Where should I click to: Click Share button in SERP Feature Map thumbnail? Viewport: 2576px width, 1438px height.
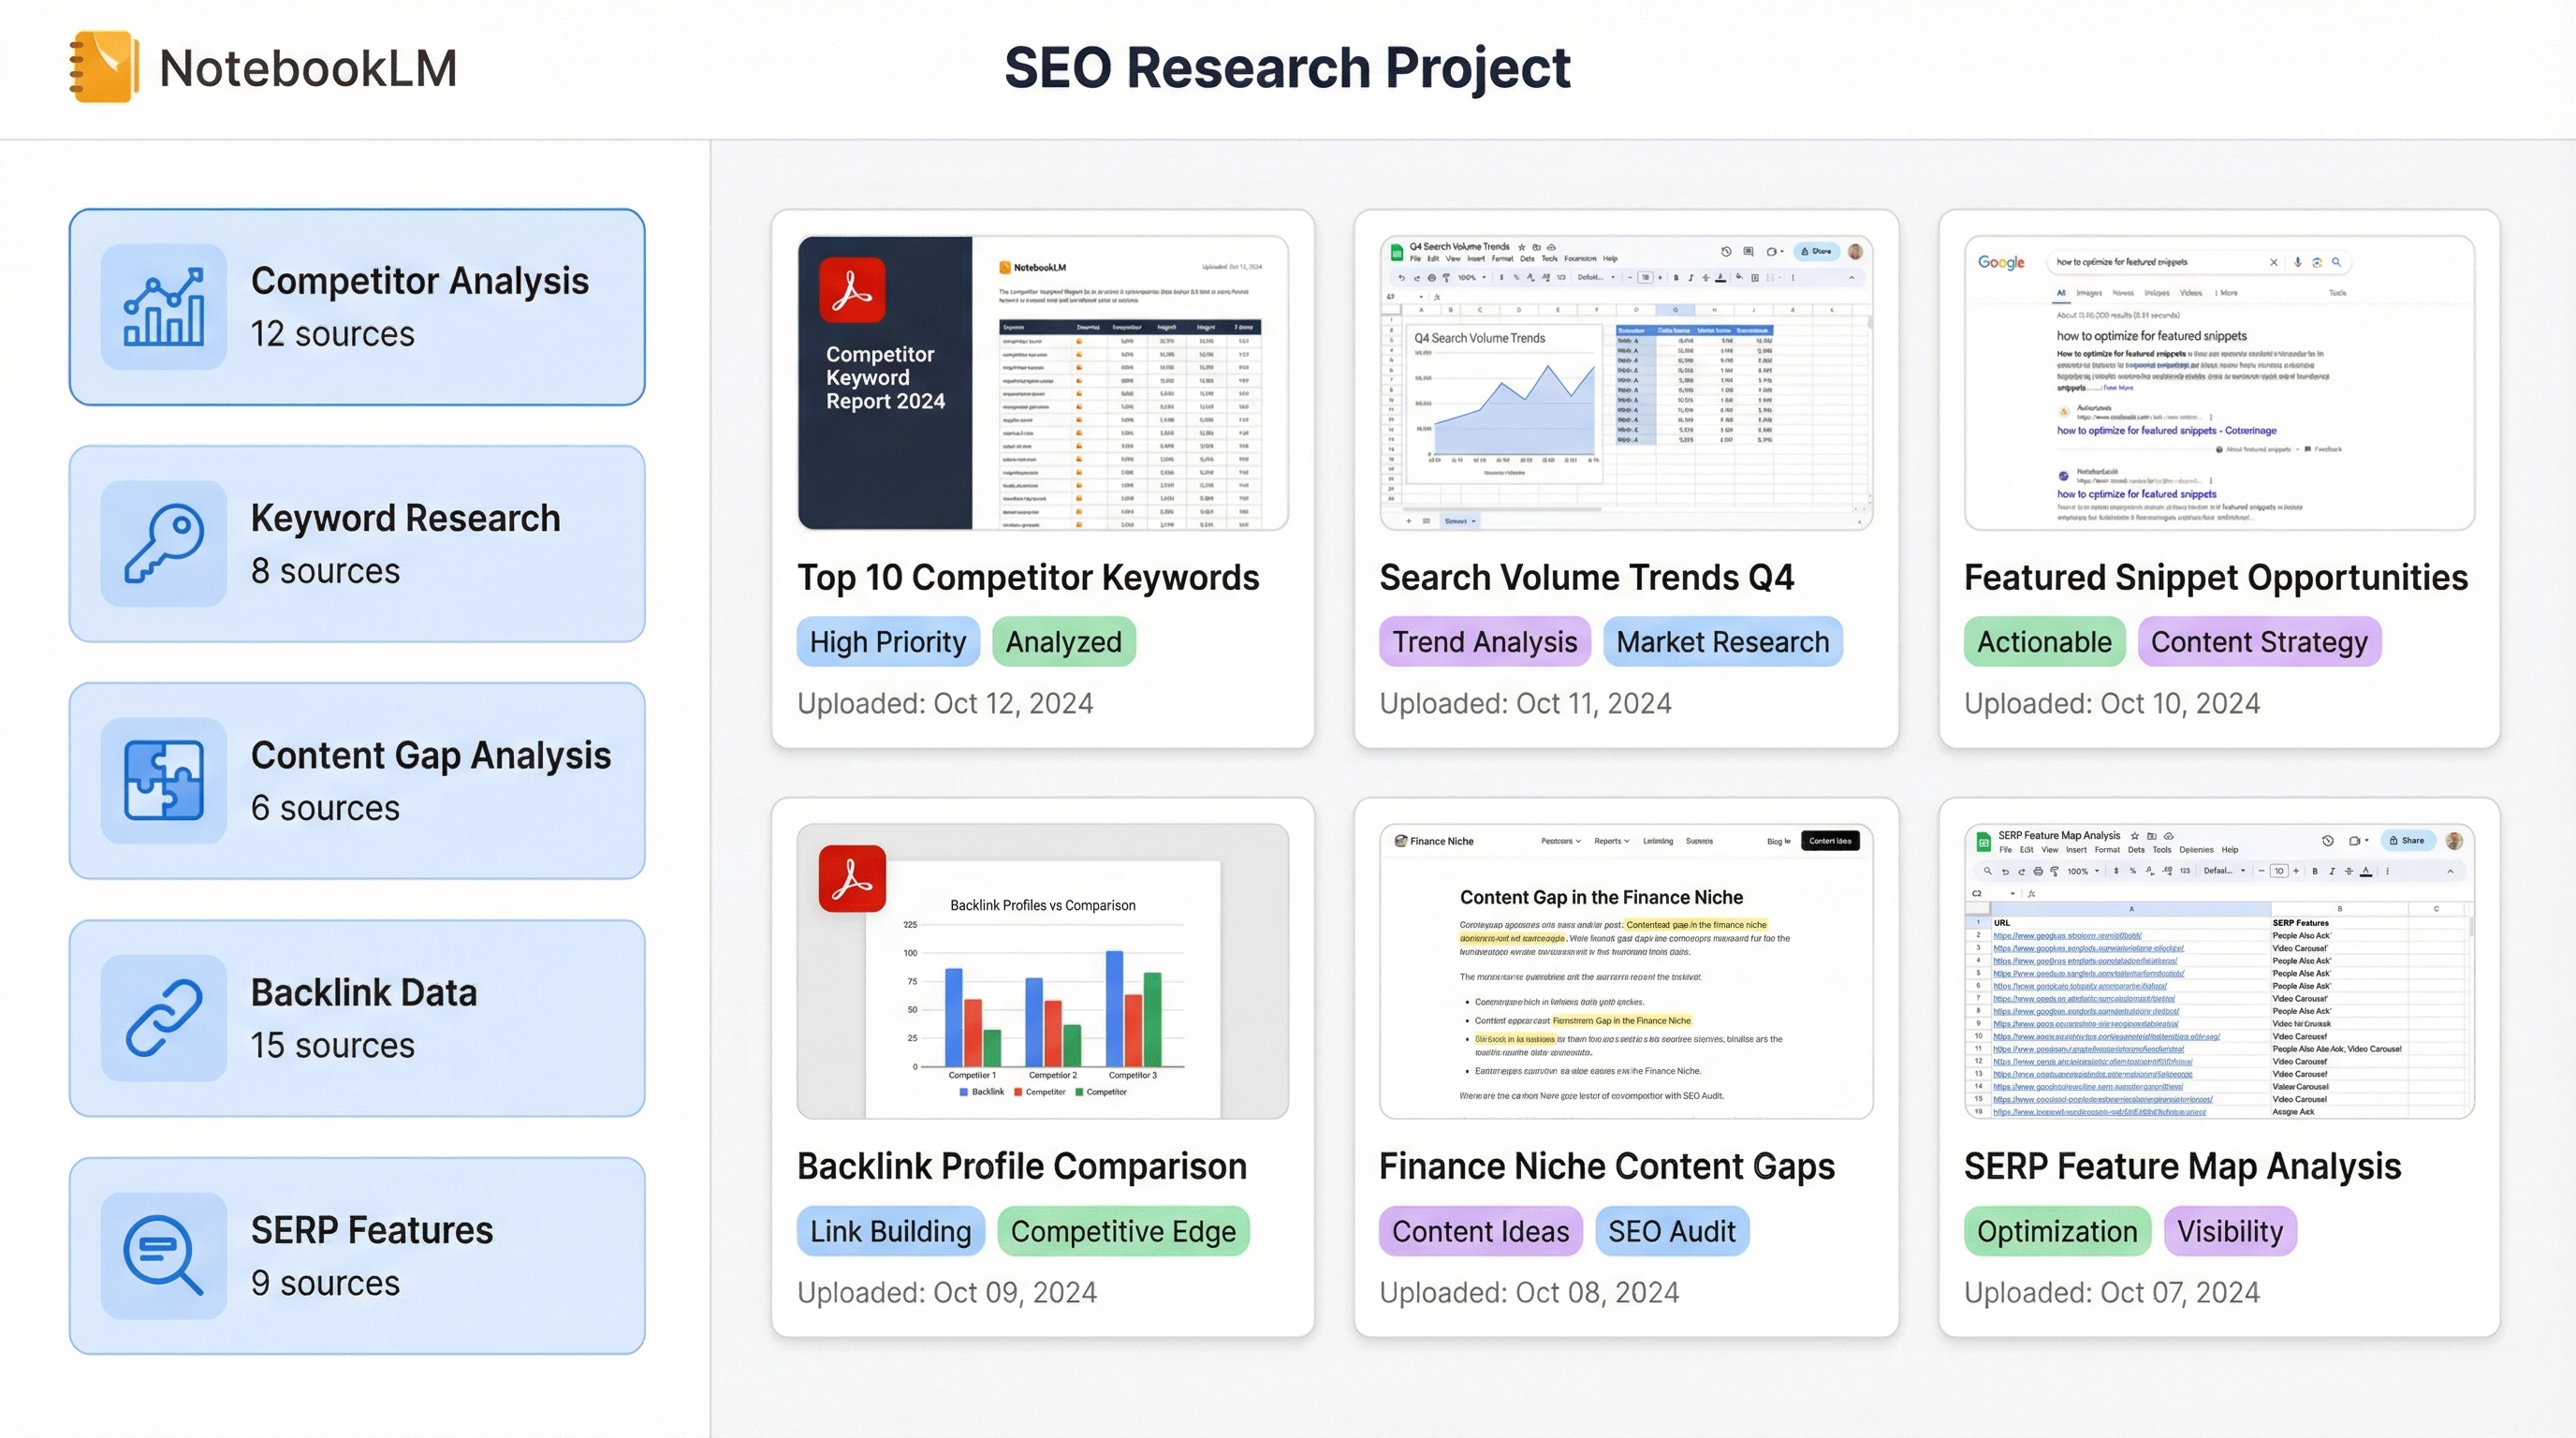point(2407,841)
